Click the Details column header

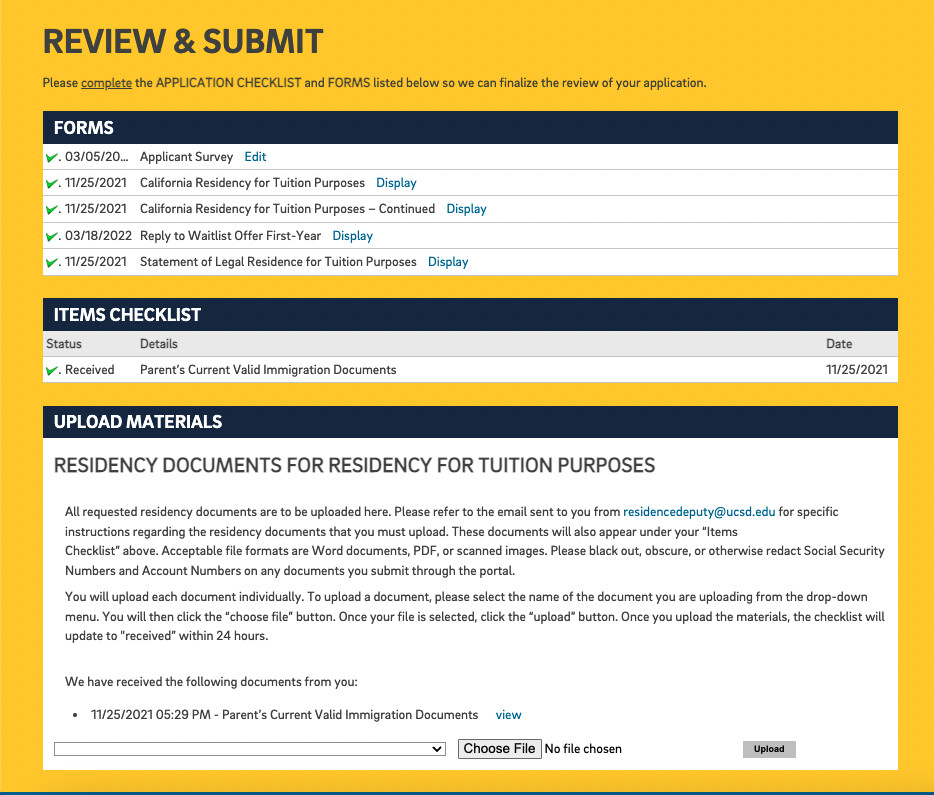click(x=158, y=344)
